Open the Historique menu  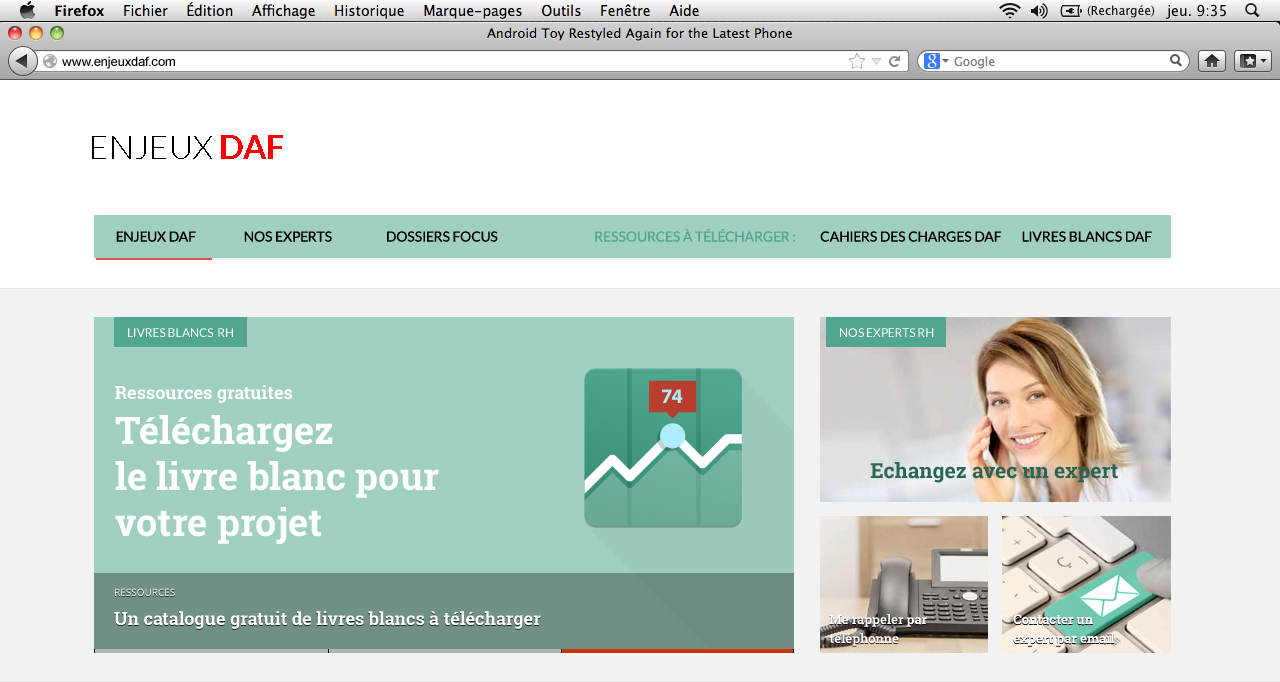(369, 11)
